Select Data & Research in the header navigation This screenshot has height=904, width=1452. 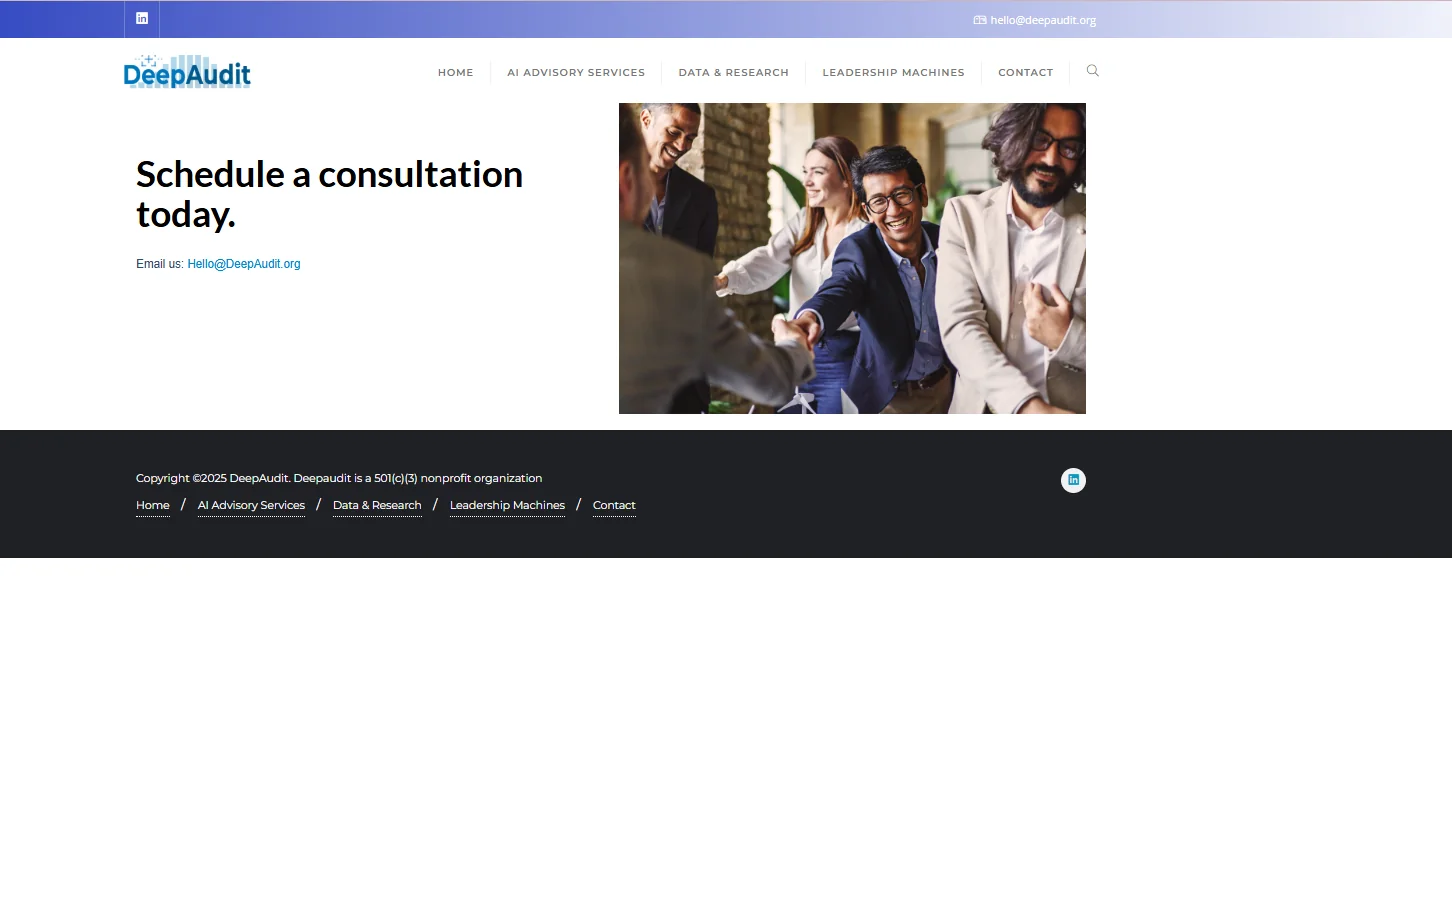tap(733, 73)
